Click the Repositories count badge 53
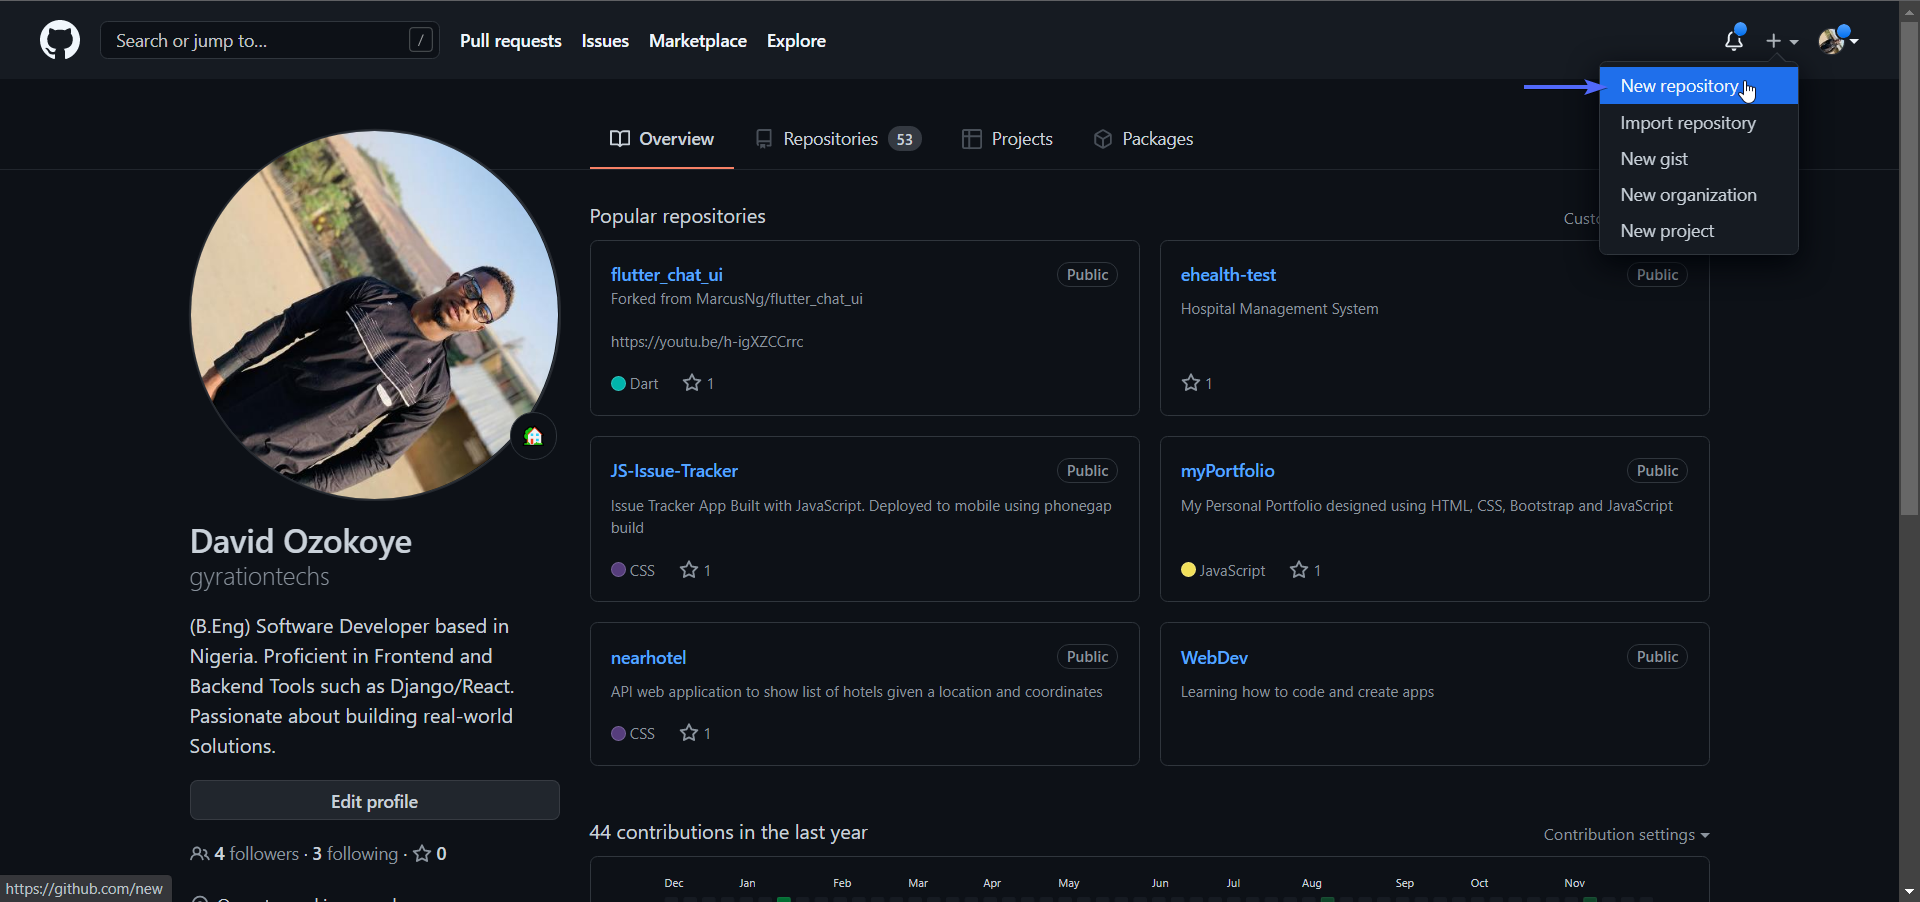1920x902 pixels. tap(905, 139)
